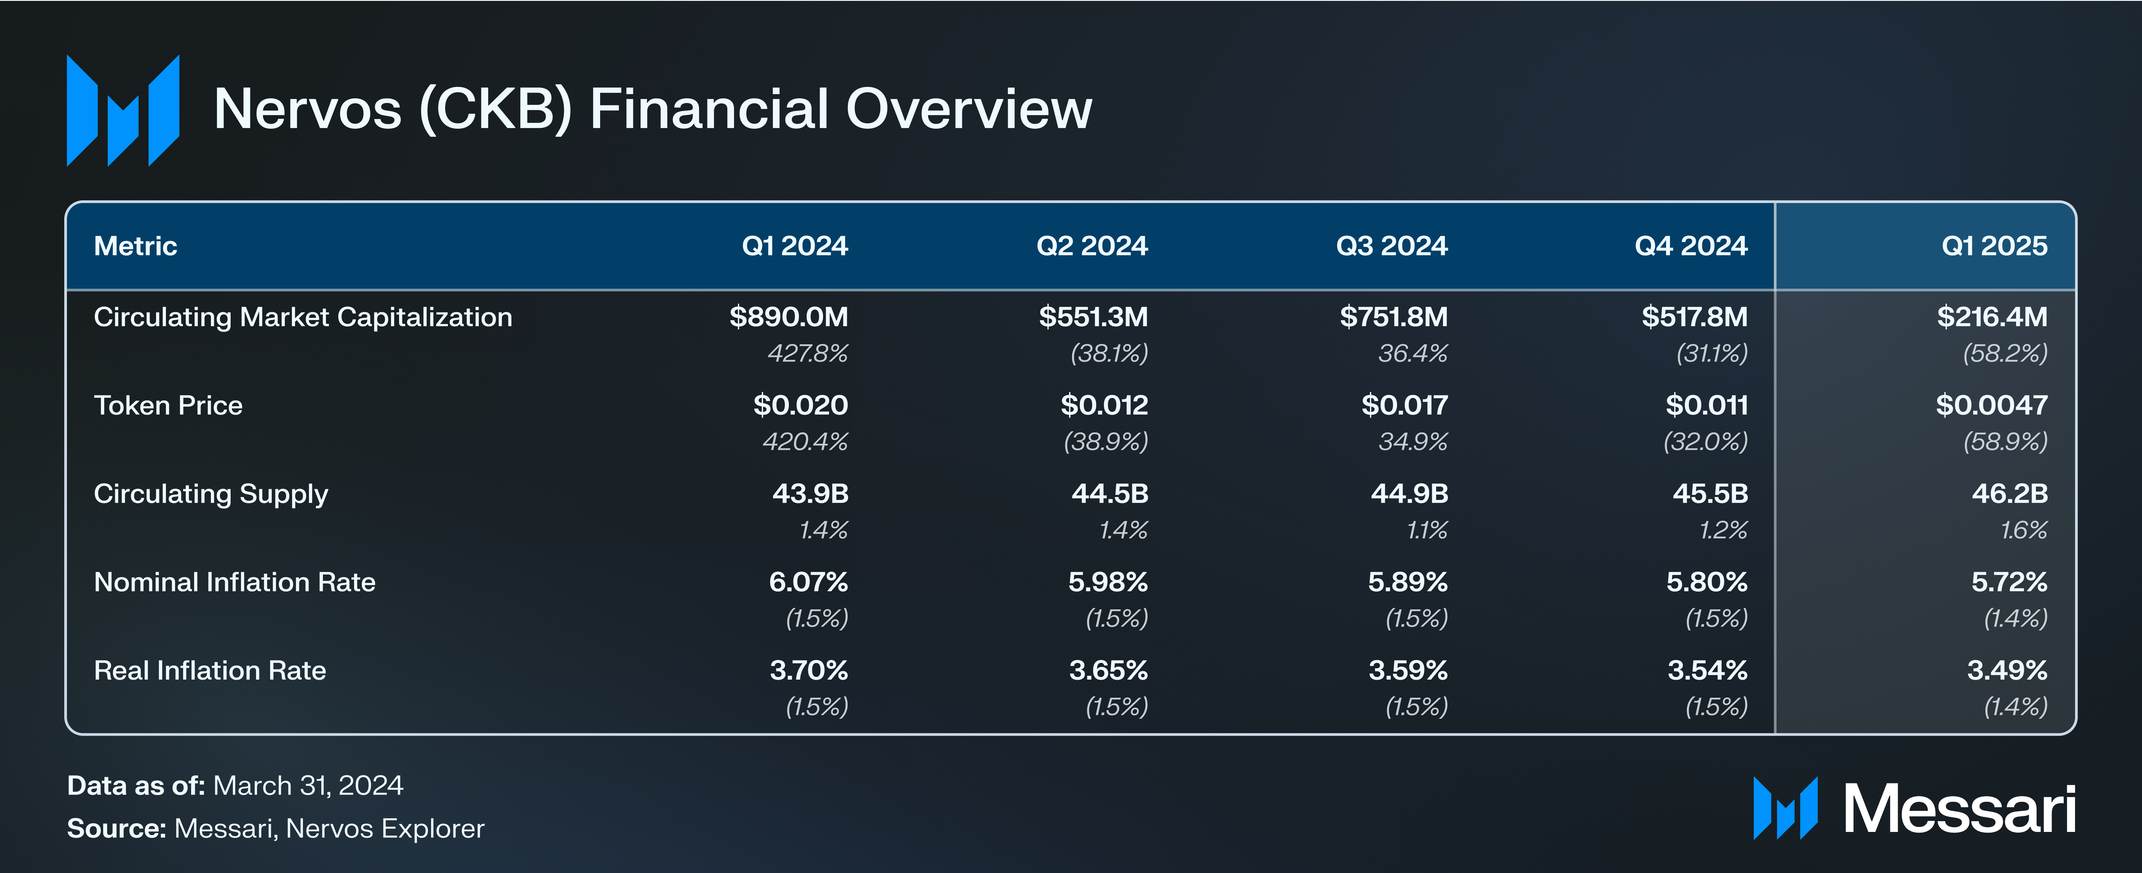This screenshot has width=2142, height=873.
Task: Click the 5.80% nominal inflation value
Action: pyautogui.click(x=1707, y=582)
